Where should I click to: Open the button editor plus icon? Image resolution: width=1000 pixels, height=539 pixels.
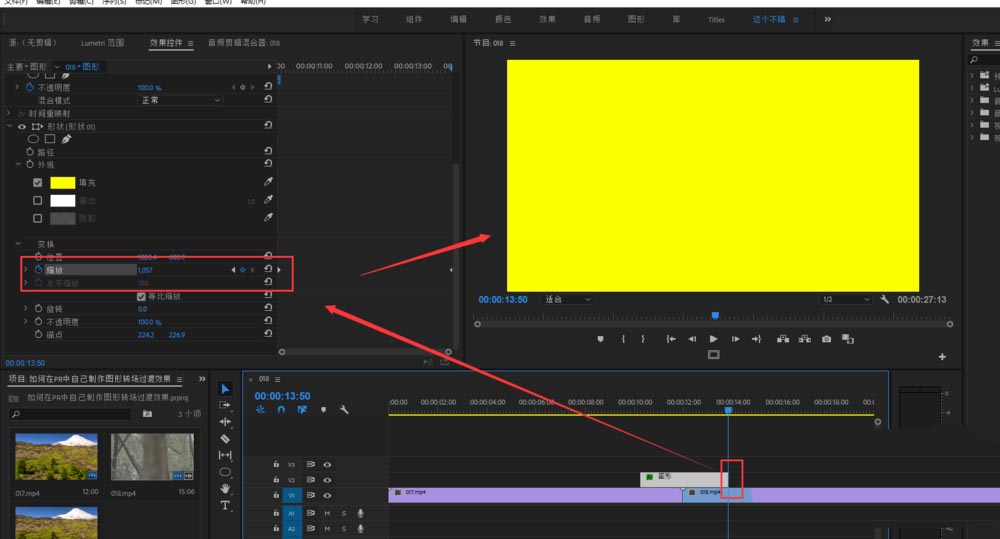[x=942, y=357]
